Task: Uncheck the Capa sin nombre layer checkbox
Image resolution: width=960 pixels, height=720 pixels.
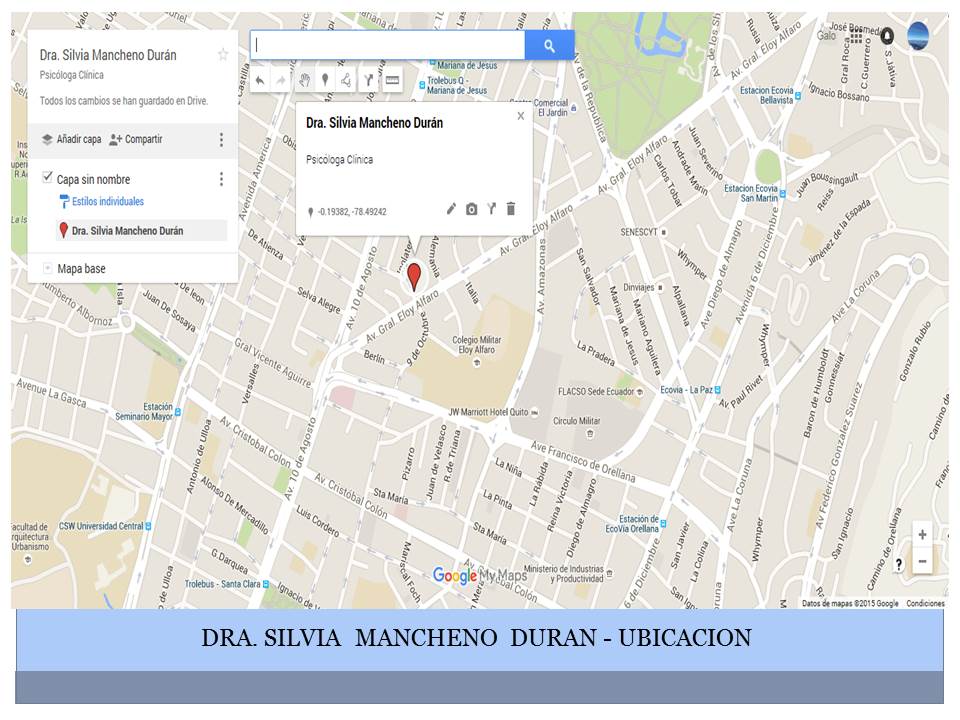Action: tap(47, 178)
